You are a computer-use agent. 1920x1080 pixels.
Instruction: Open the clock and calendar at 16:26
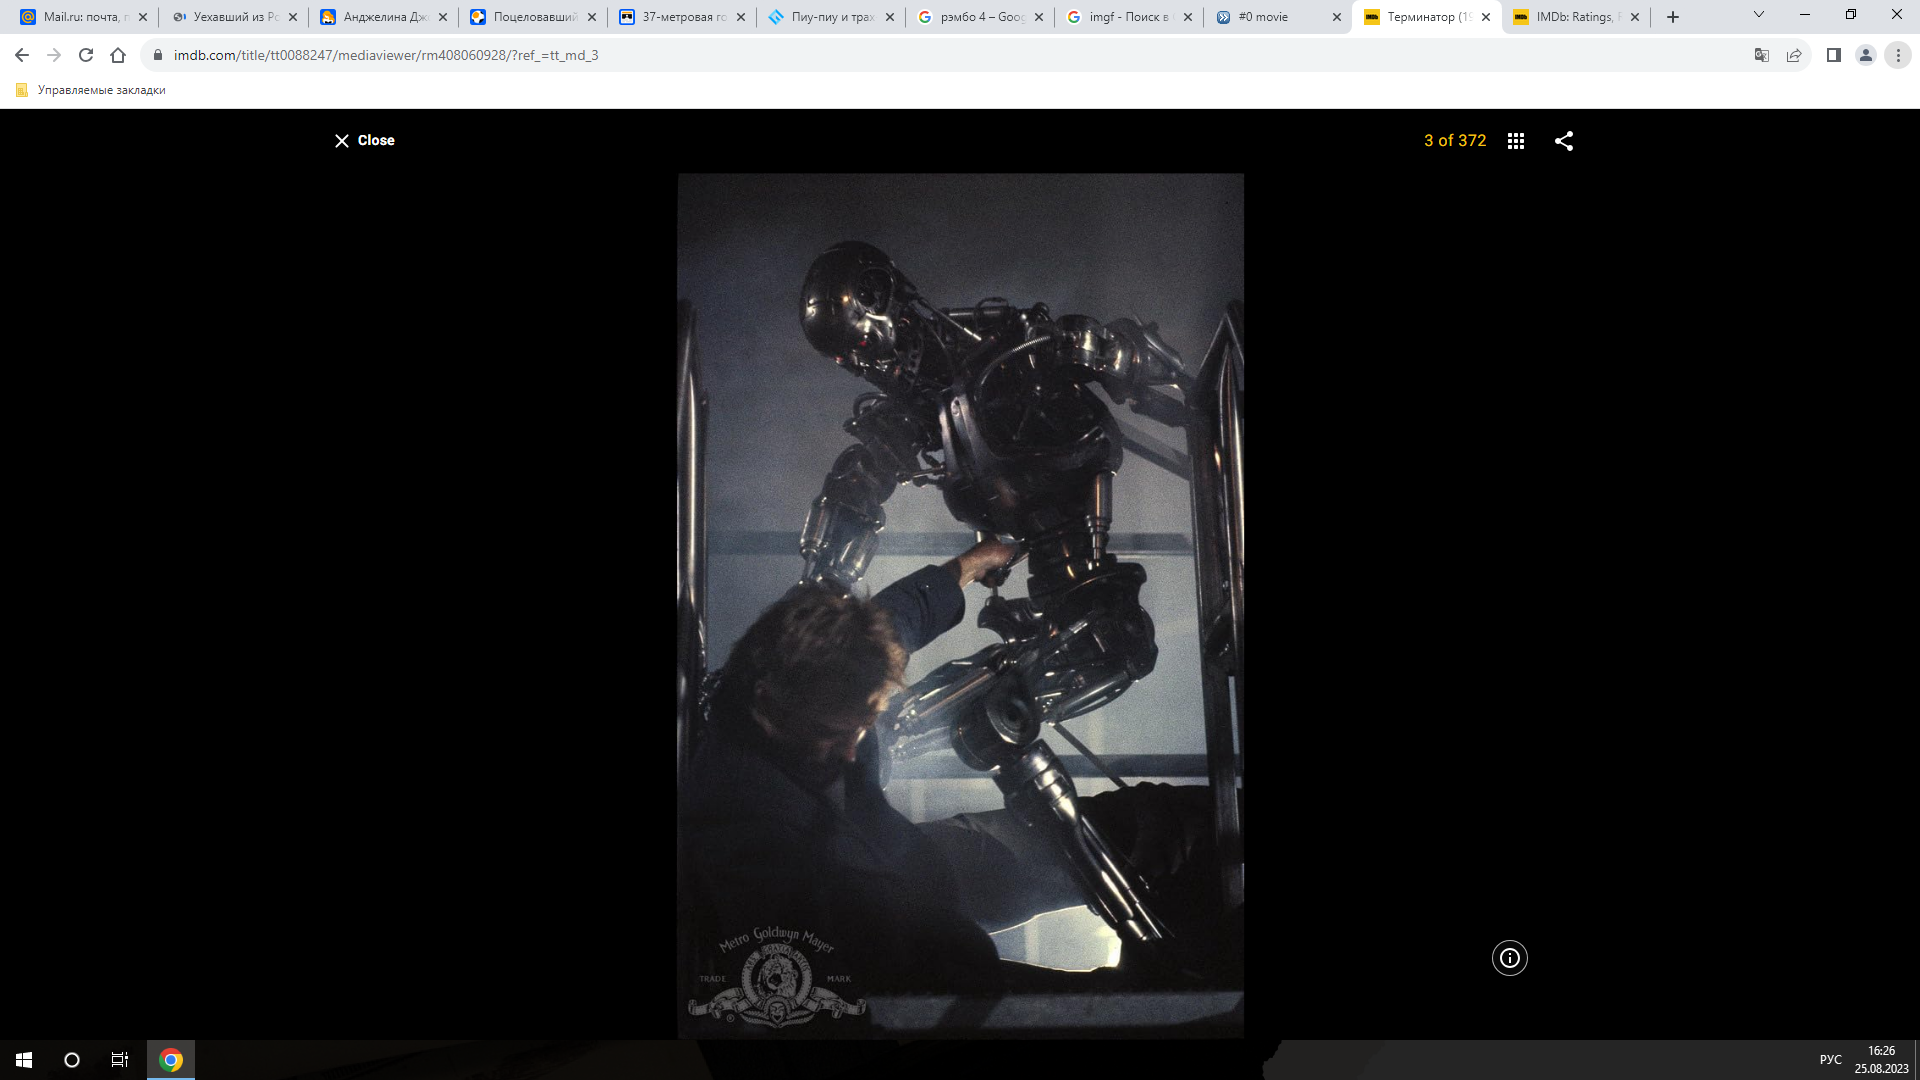[1882, 1060]
